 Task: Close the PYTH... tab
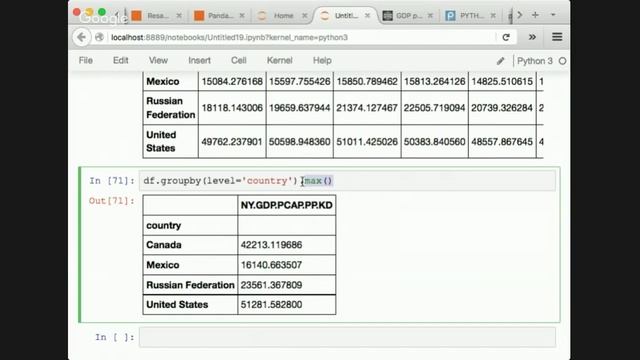[493, 16]
